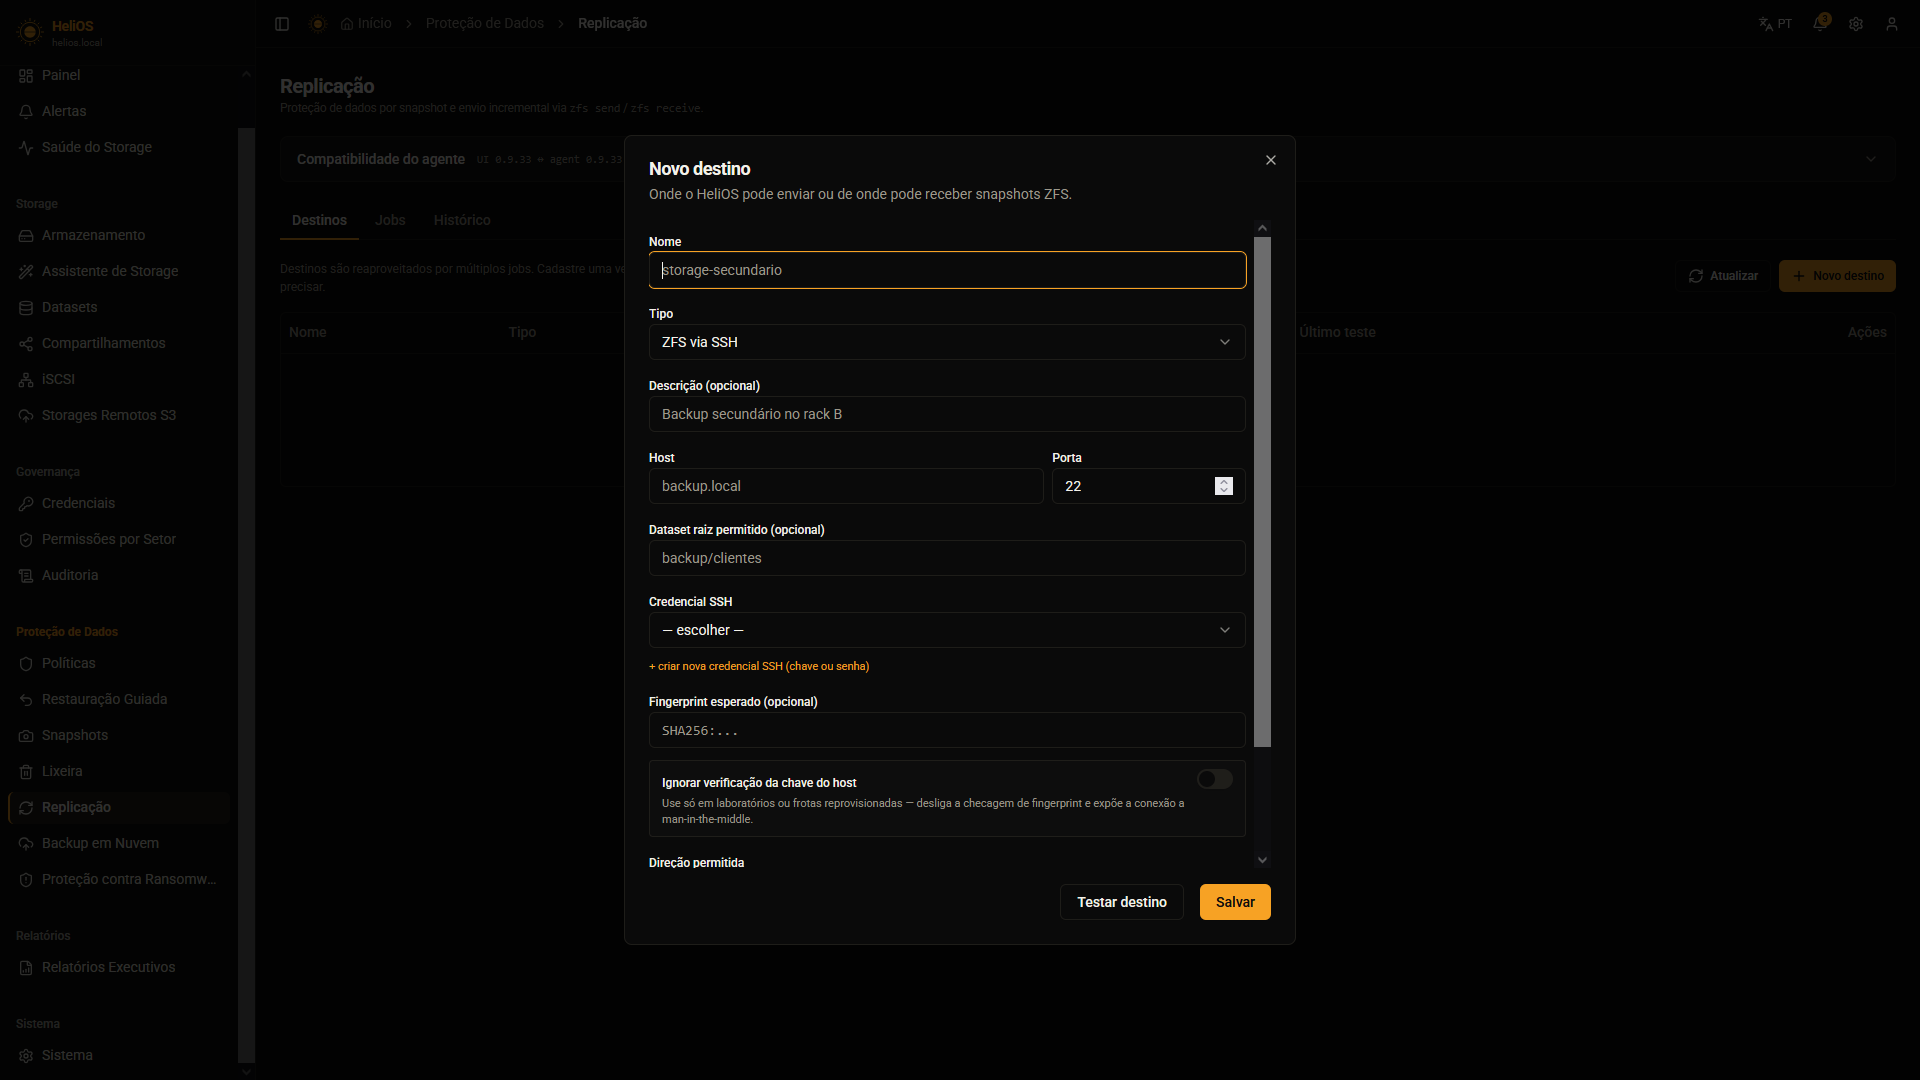Click the Datasets database icon
1920x1080 pixels.
click(26, 307)
